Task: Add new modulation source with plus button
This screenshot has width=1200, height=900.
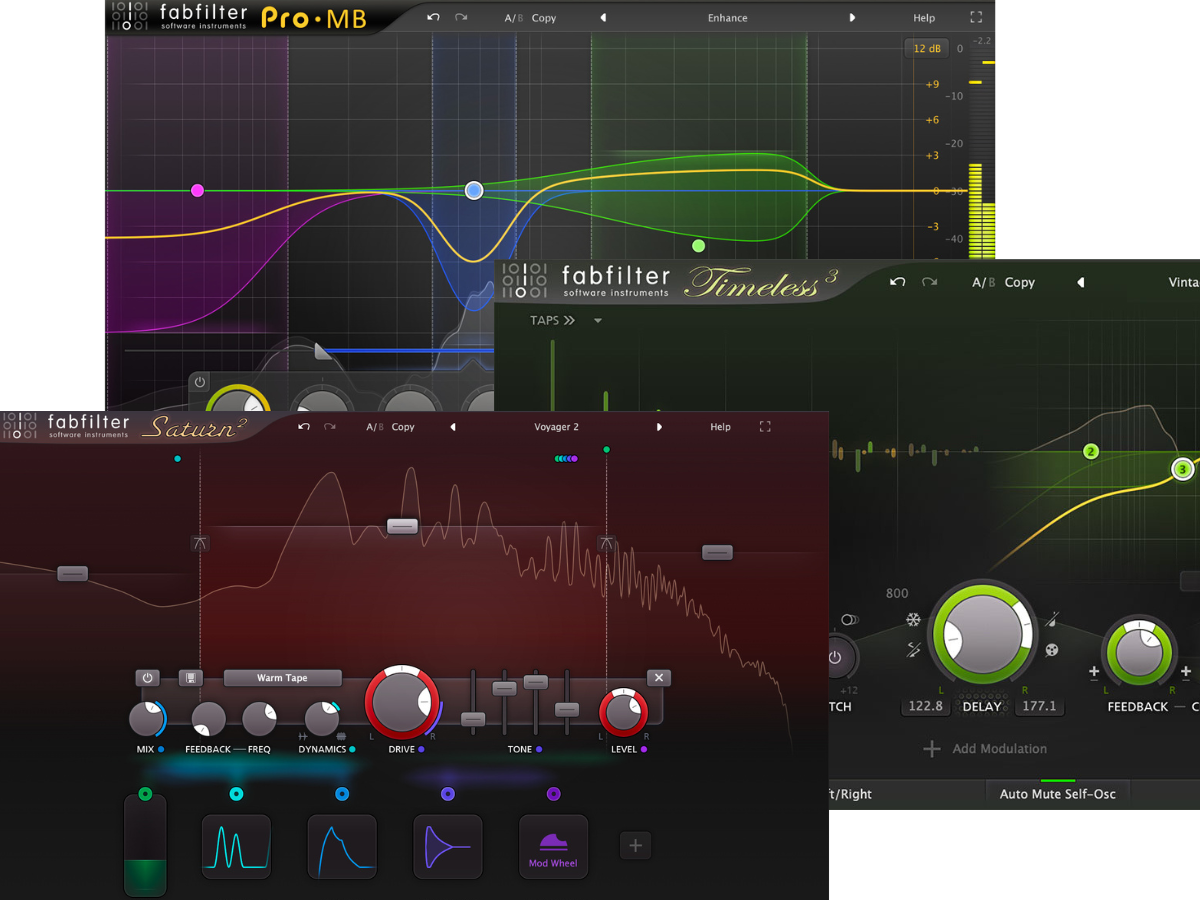Action: (x=635, y=846)
